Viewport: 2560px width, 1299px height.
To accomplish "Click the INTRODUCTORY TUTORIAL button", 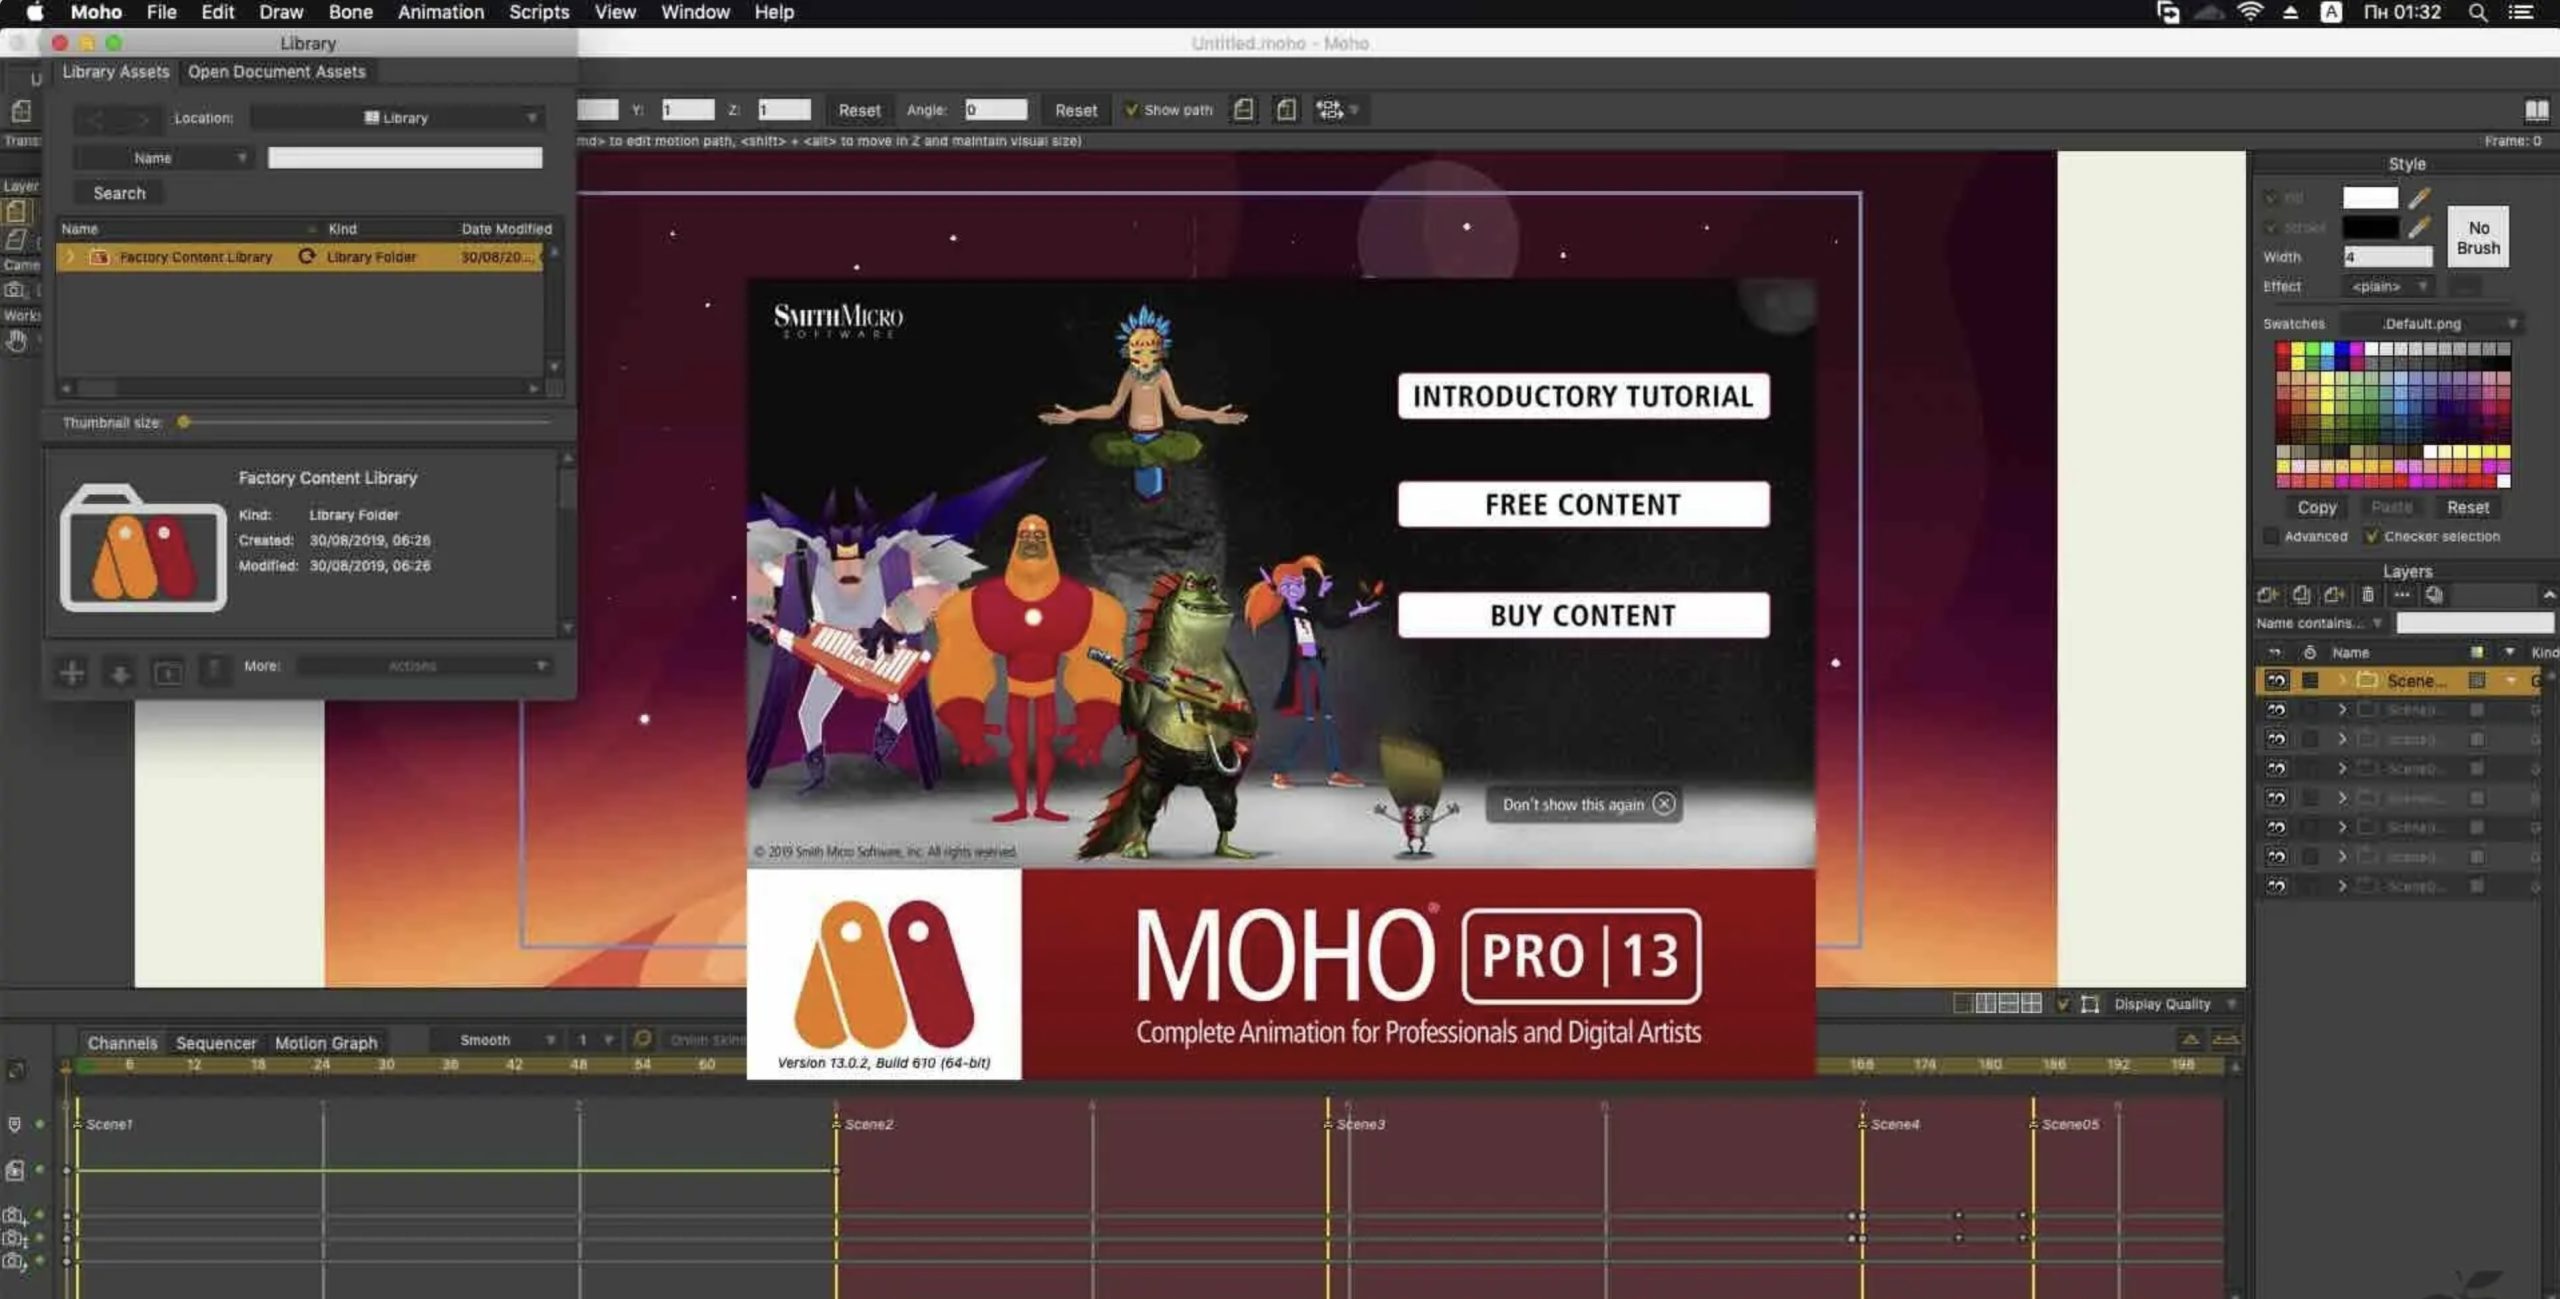I will pos(1582,397).
